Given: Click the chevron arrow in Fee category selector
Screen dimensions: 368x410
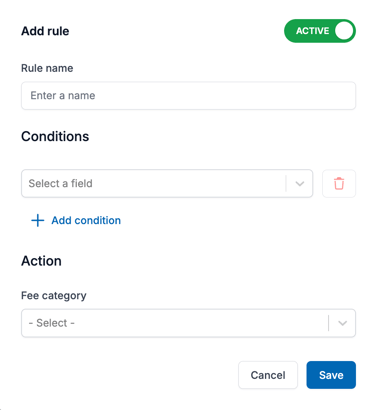Looking at the screenshot, I should [342, 323].
